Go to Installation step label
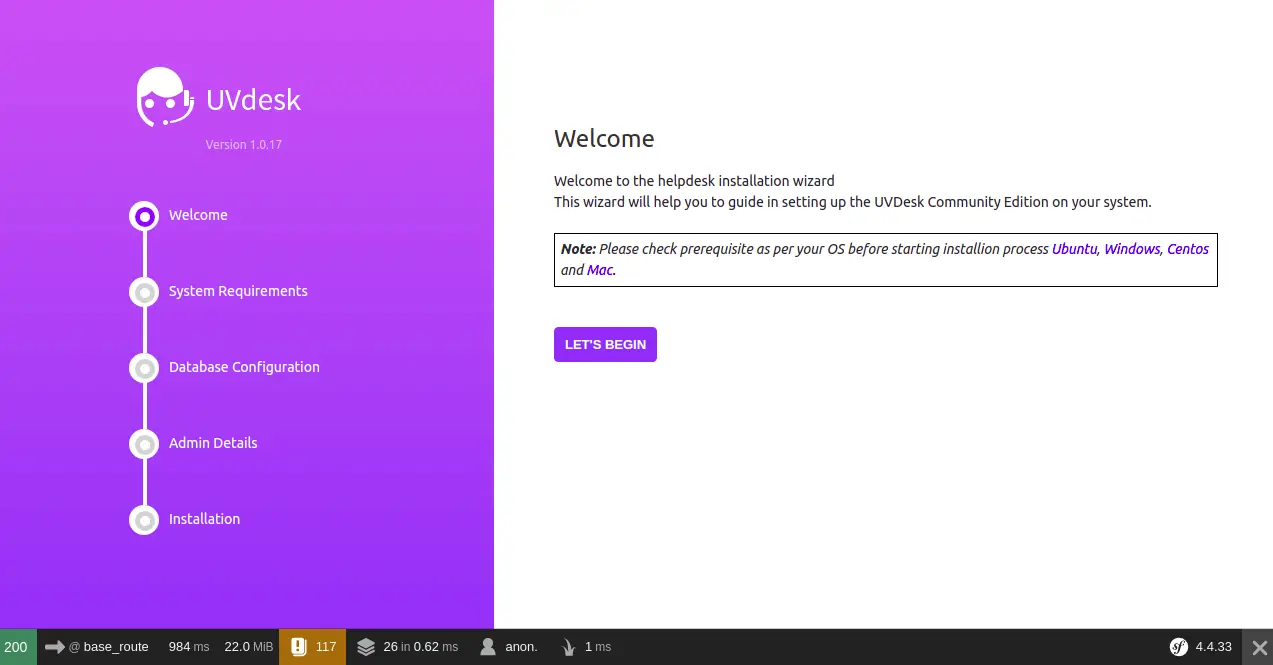This screenshot has width=1273, height=665. coord(204,519)
